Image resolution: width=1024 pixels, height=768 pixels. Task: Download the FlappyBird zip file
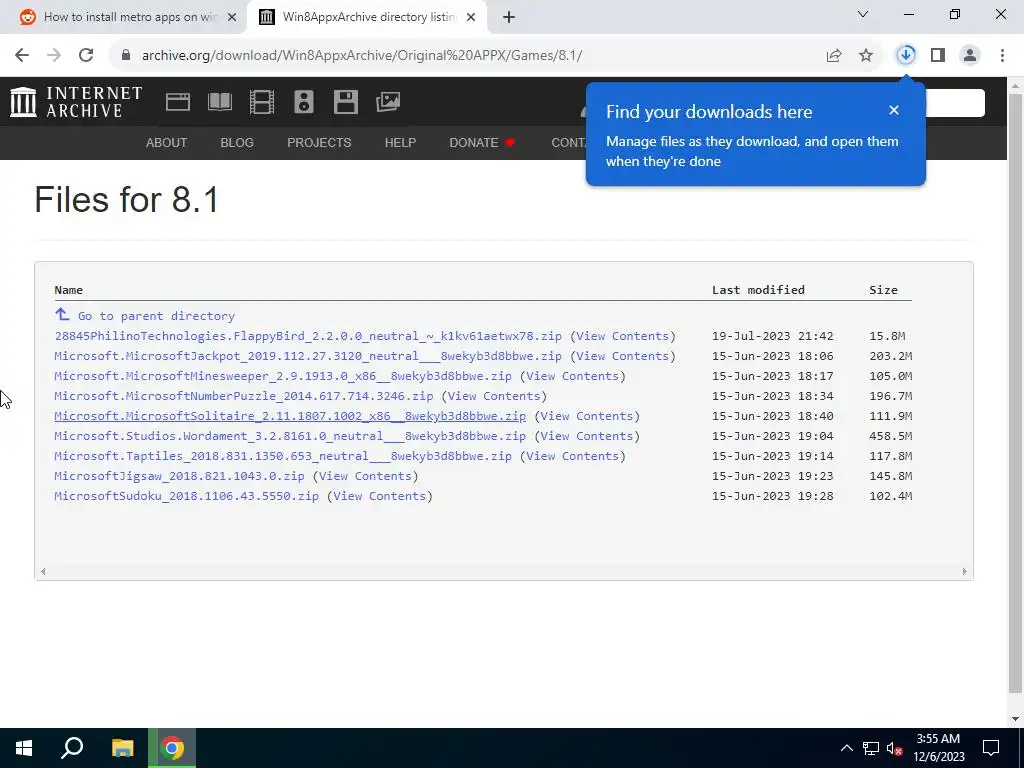coord(308,336)
